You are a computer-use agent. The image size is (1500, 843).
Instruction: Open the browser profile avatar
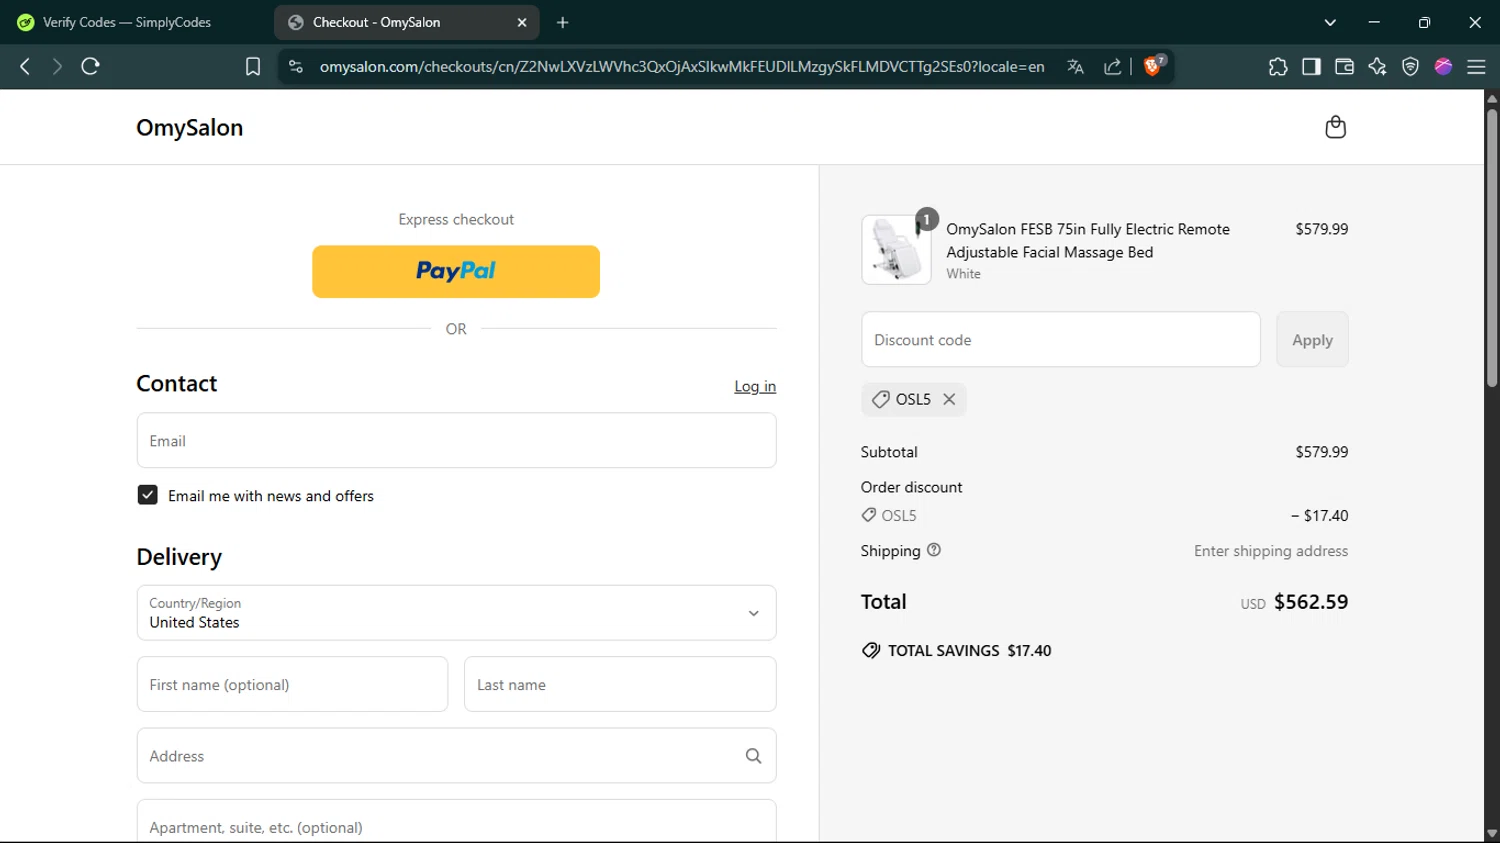1443,66
